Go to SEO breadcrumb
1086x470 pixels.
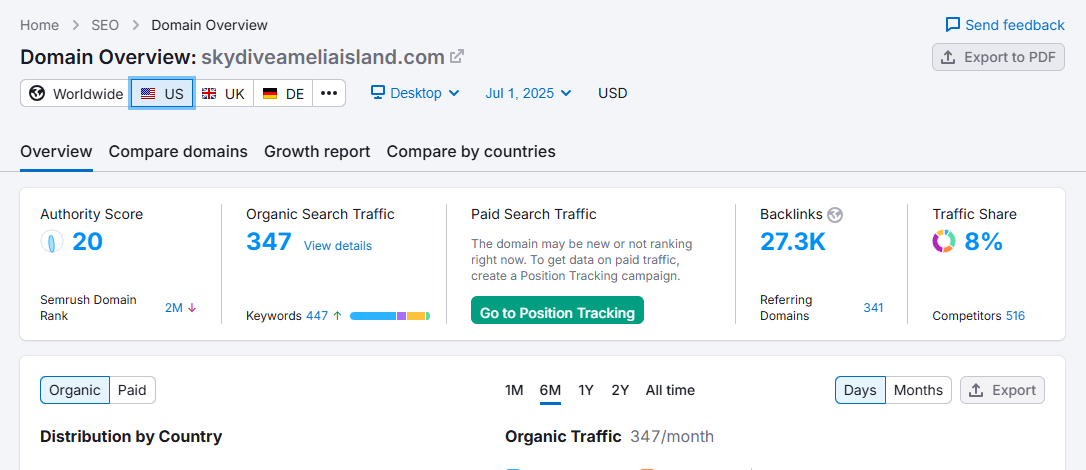pyautogui.click(x=105, y=26)
